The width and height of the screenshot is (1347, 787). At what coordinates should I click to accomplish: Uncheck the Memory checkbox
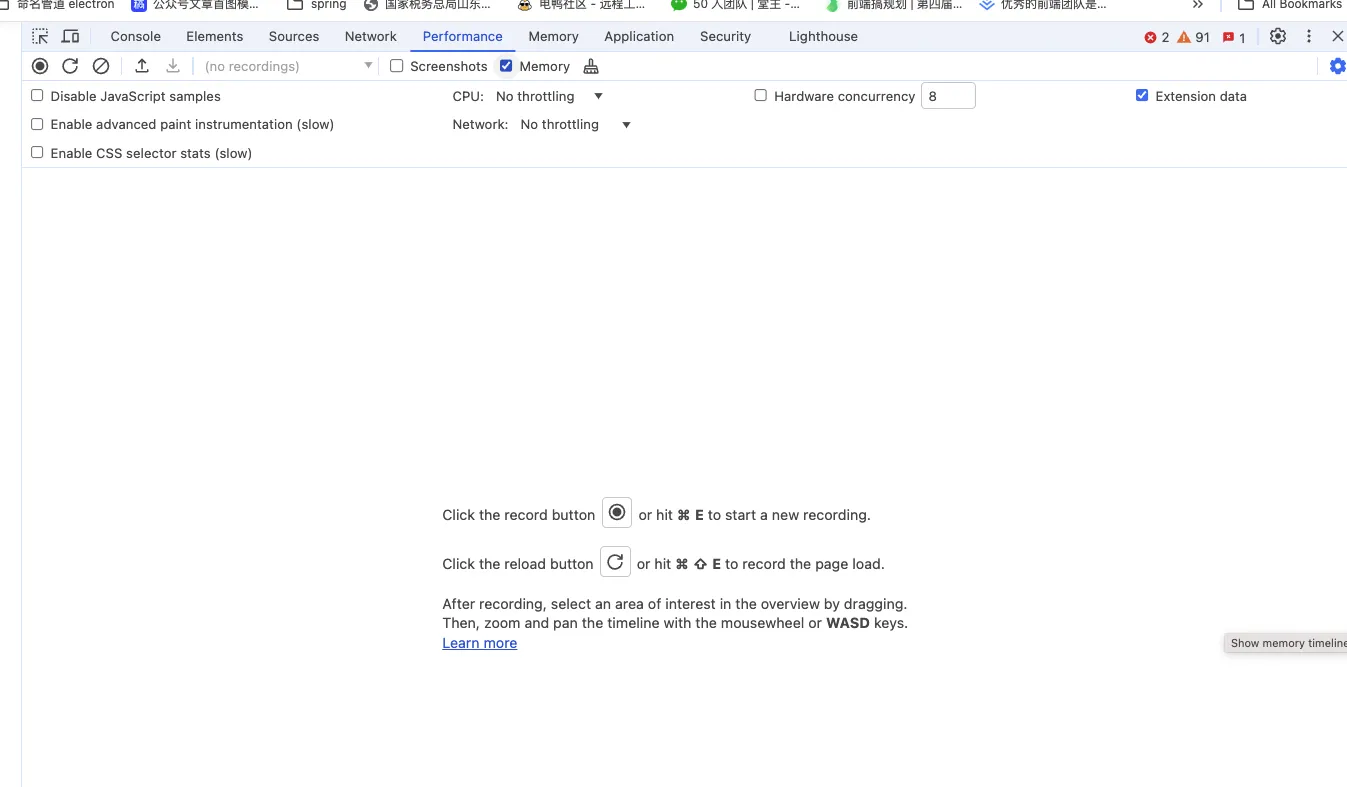pyautogui.click(x=506, y=66)
